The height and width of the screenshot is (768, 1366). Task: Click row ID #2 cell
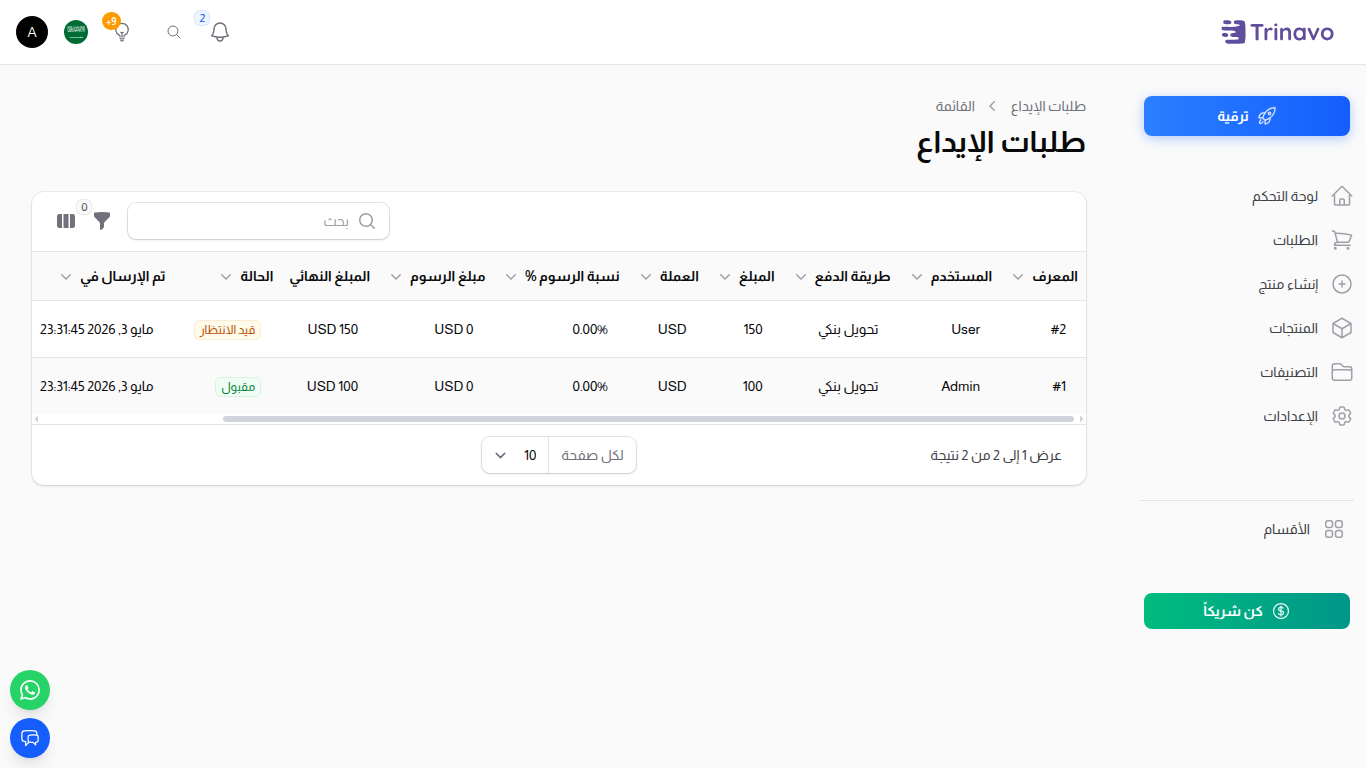pos(1058,329)
